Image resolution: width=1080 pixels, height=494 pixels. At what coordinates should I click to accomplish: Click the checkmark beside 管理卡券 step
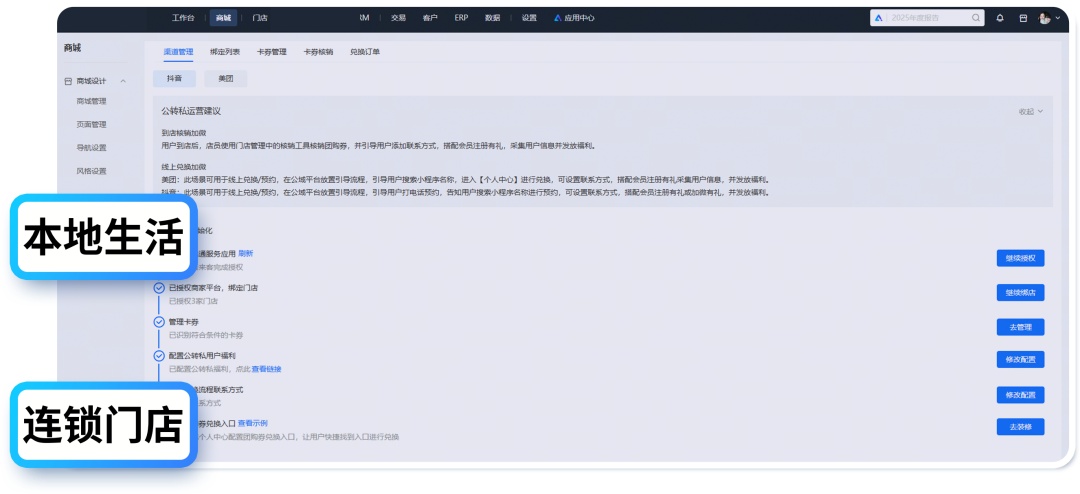(159, 322)
